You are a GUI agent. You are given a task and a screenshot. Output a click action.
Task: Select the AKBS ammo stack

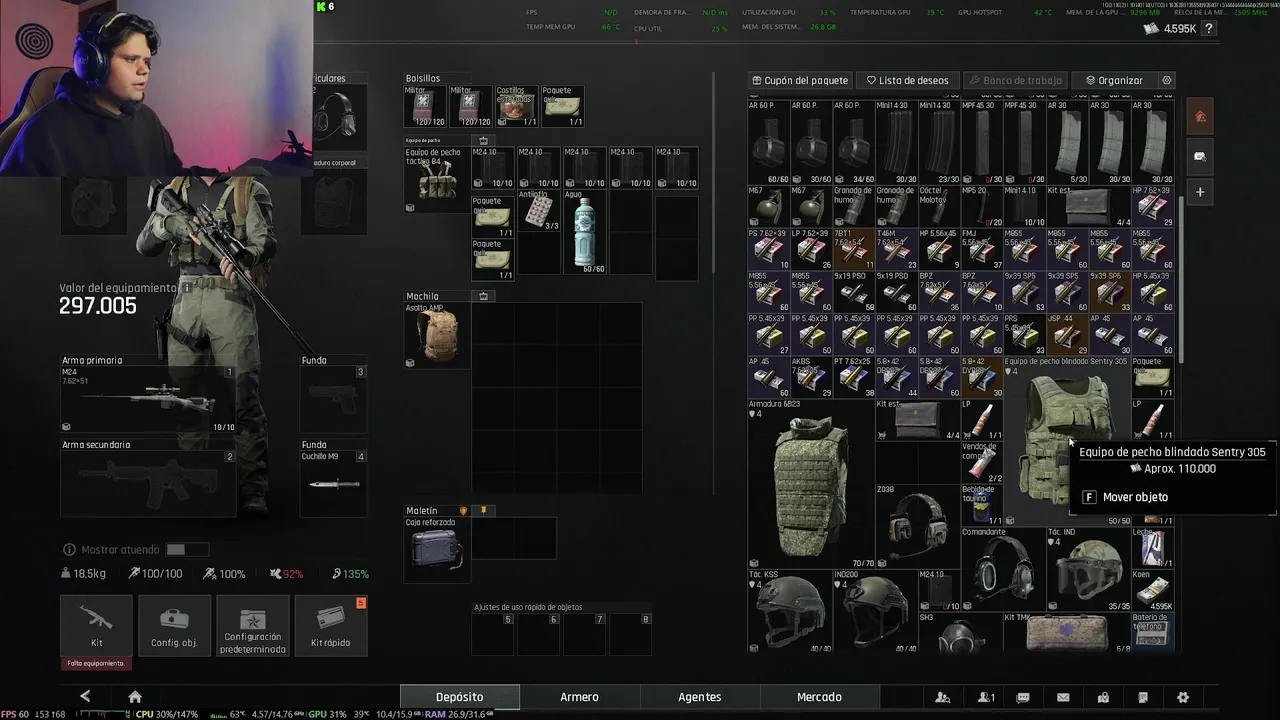pos(811,377)
